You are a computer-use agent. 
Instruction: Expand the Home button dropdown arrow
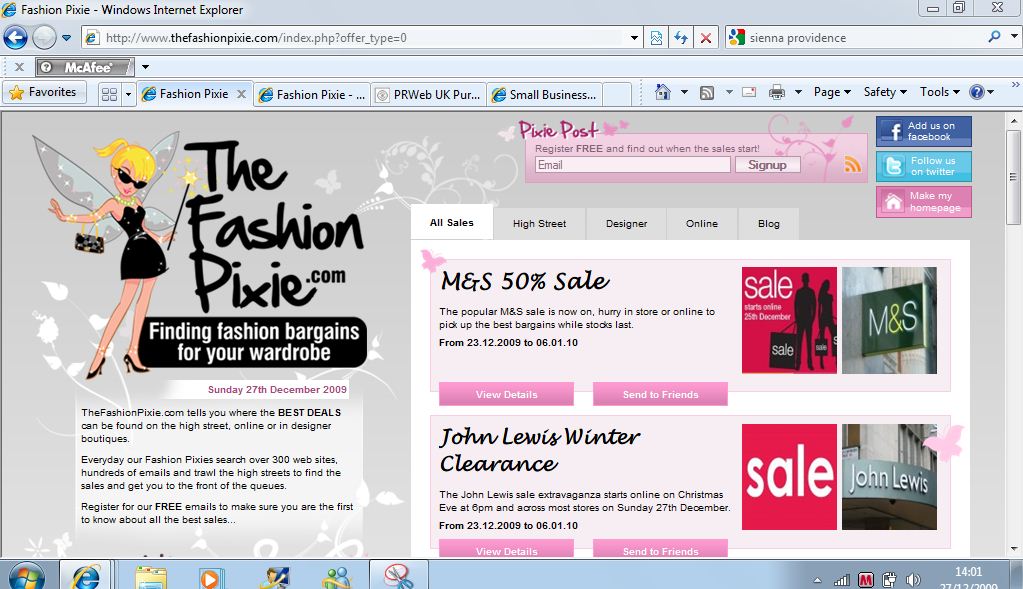[684, 92]
